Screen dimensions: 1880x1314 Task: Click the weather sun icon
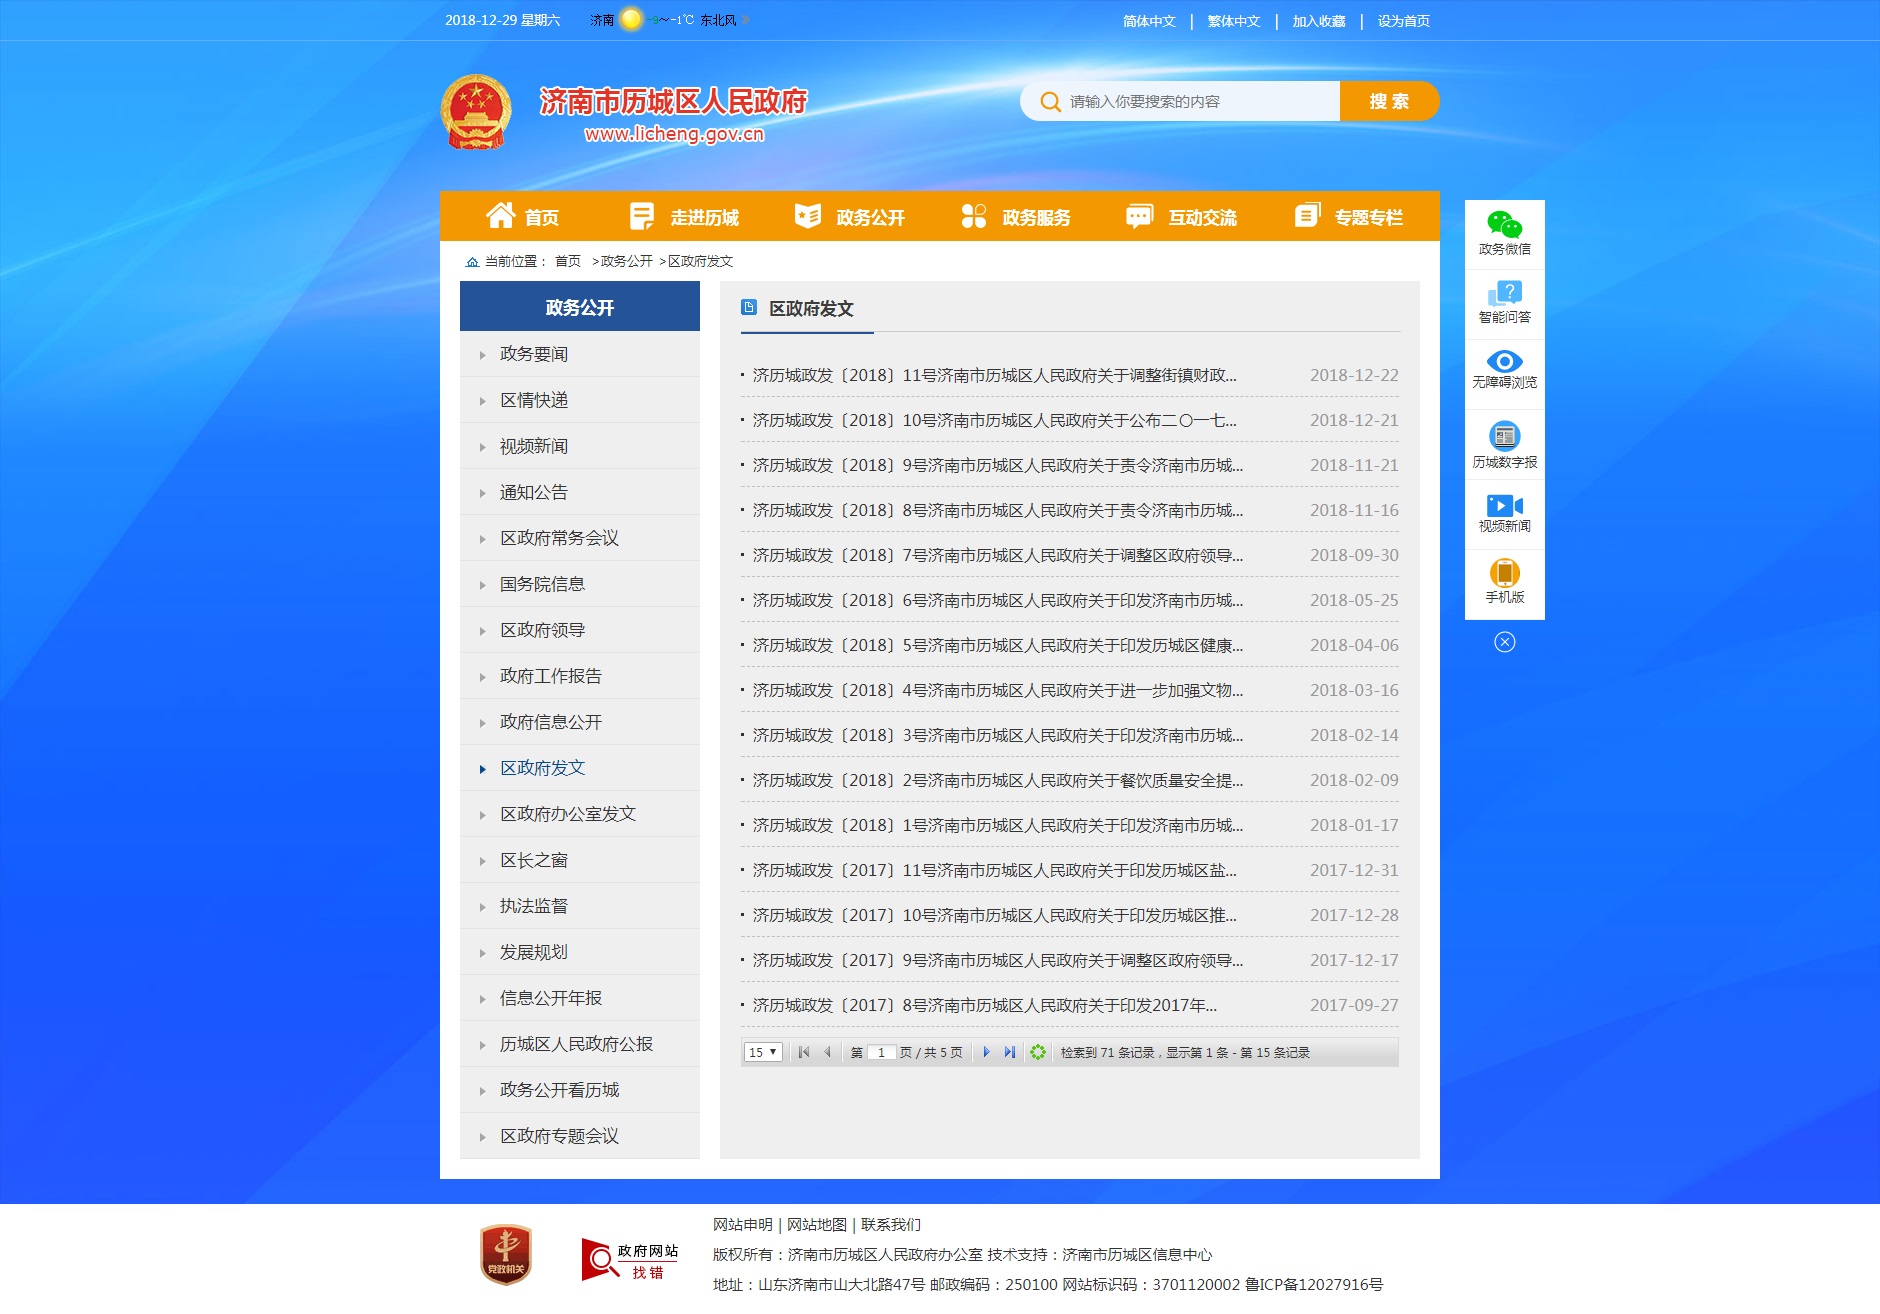(631, 19)
